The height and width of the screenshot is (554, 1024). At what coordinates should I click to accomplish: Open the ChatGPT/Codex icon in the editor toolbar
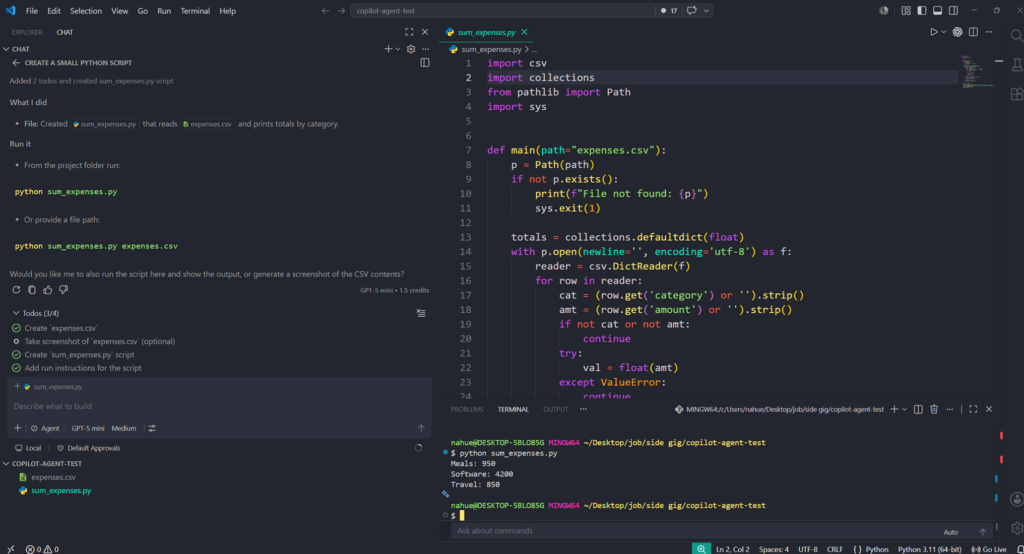(x=957, y=32)
